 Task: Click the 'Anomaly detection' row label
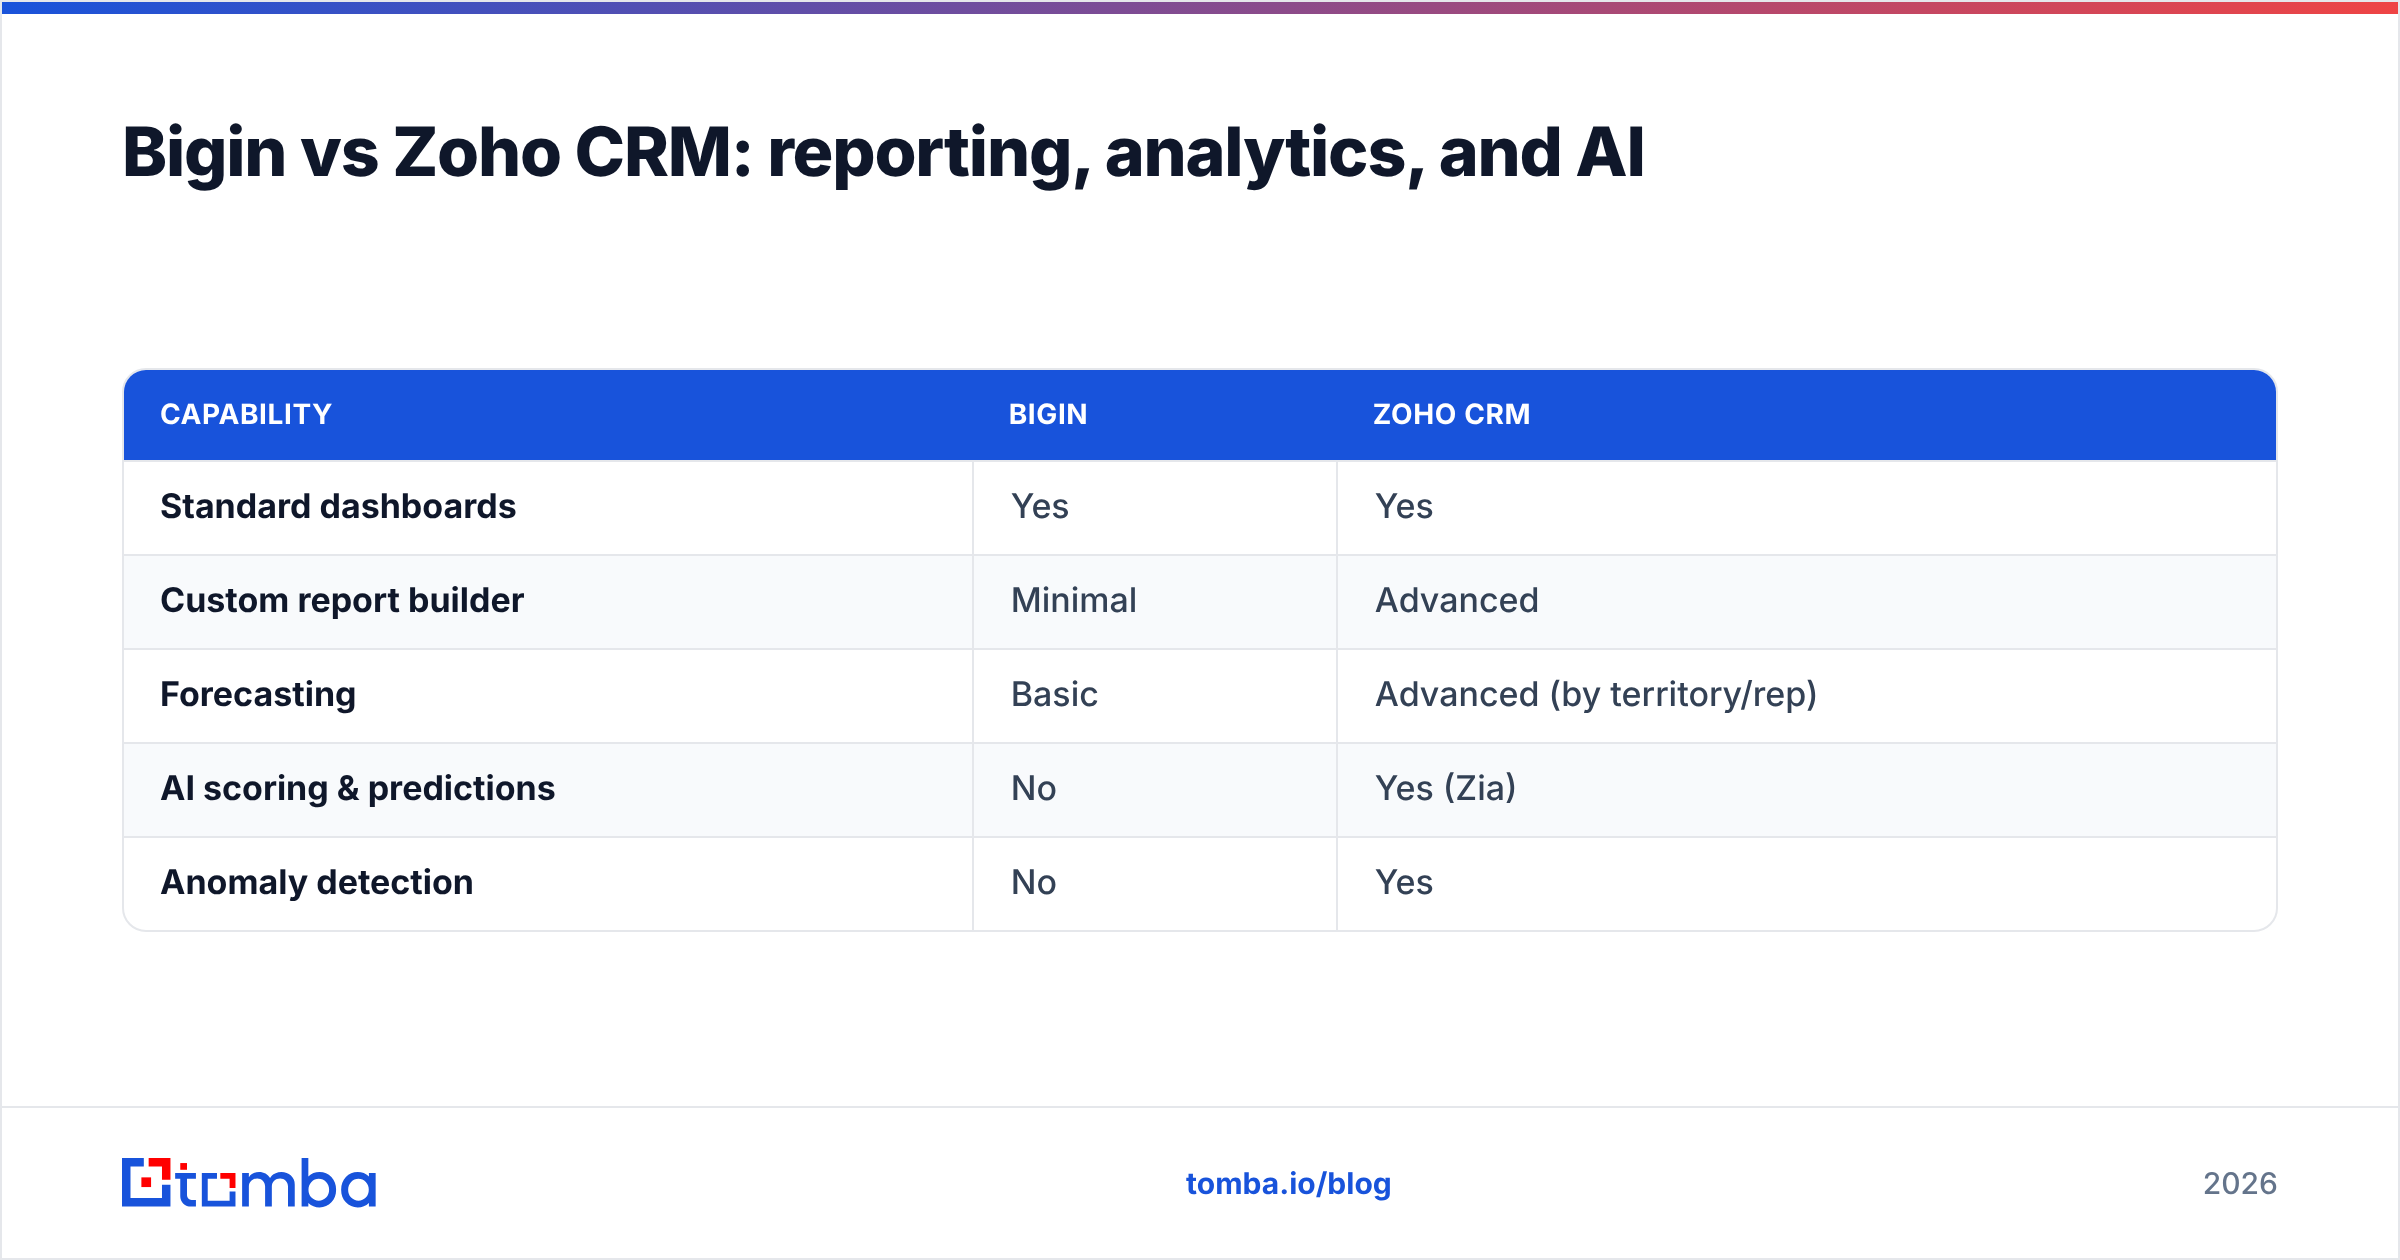coord(317,882)
